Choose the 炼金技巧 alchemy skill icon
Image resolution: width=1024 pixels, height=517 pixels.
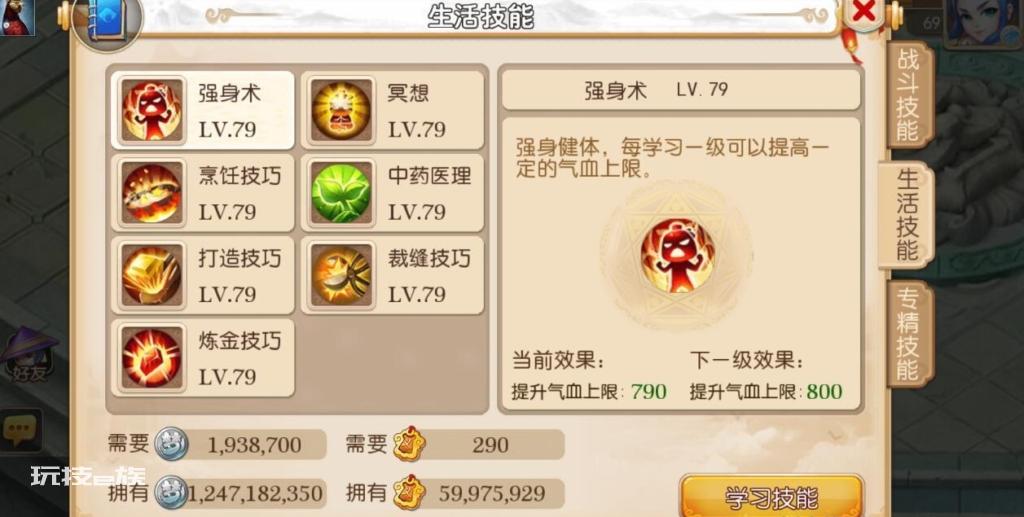[x=152, y=358]
